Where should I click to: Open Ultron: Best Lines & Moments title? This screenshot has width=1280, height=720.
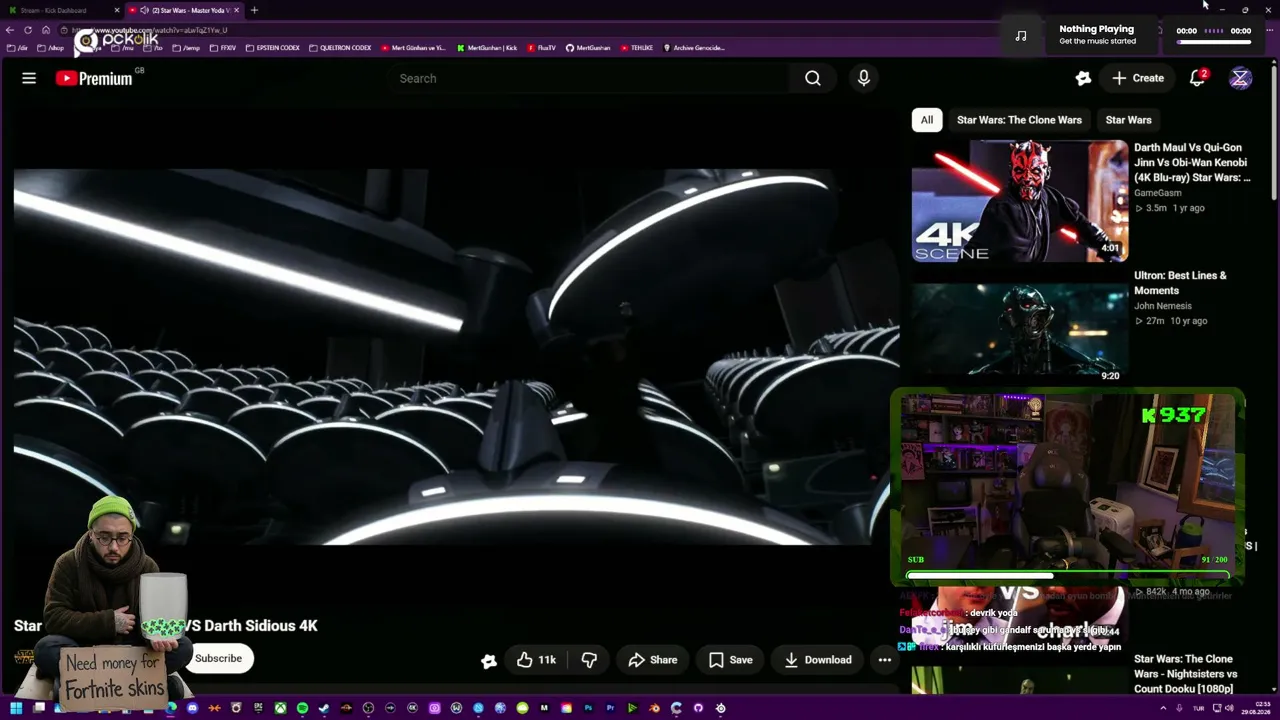tap(1180, 283)
